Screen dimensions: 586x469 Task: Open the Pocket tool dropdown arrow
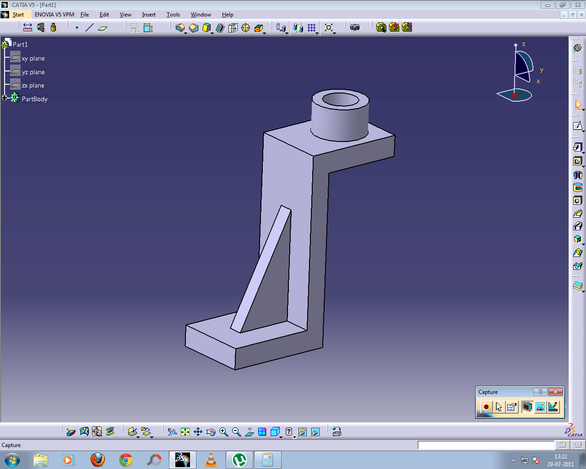583,166
